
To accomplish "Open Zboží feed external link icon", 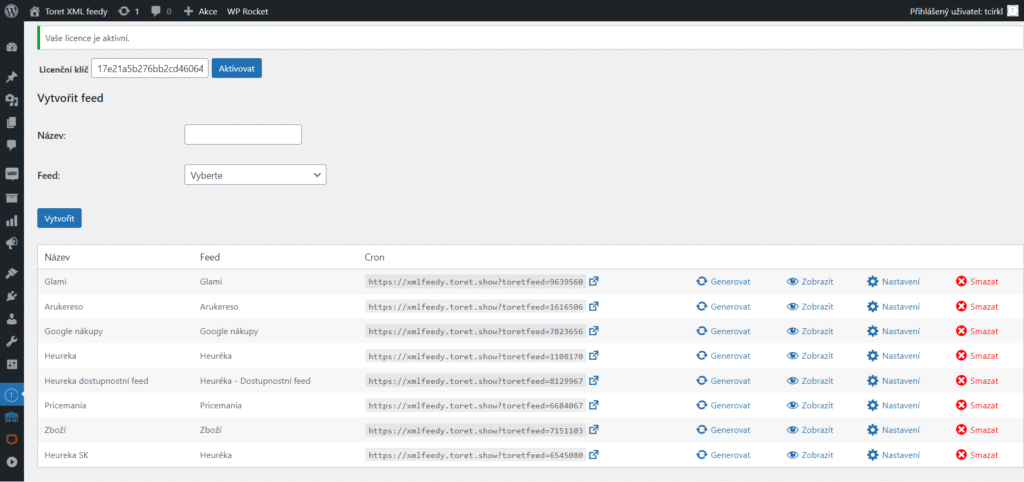I will point(594,430).
